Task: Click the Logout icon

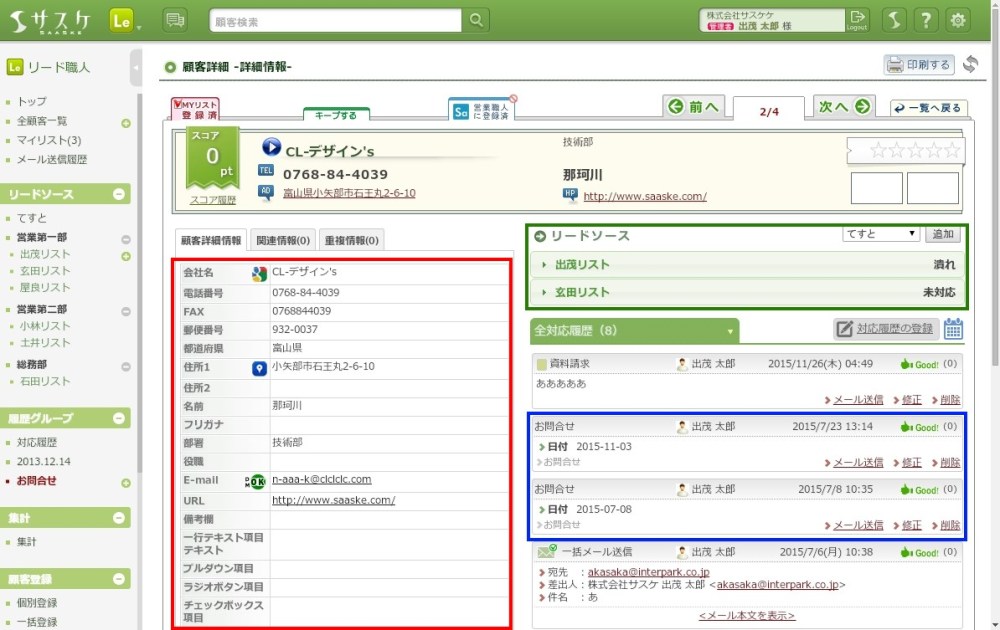Action: click(857, 20)
